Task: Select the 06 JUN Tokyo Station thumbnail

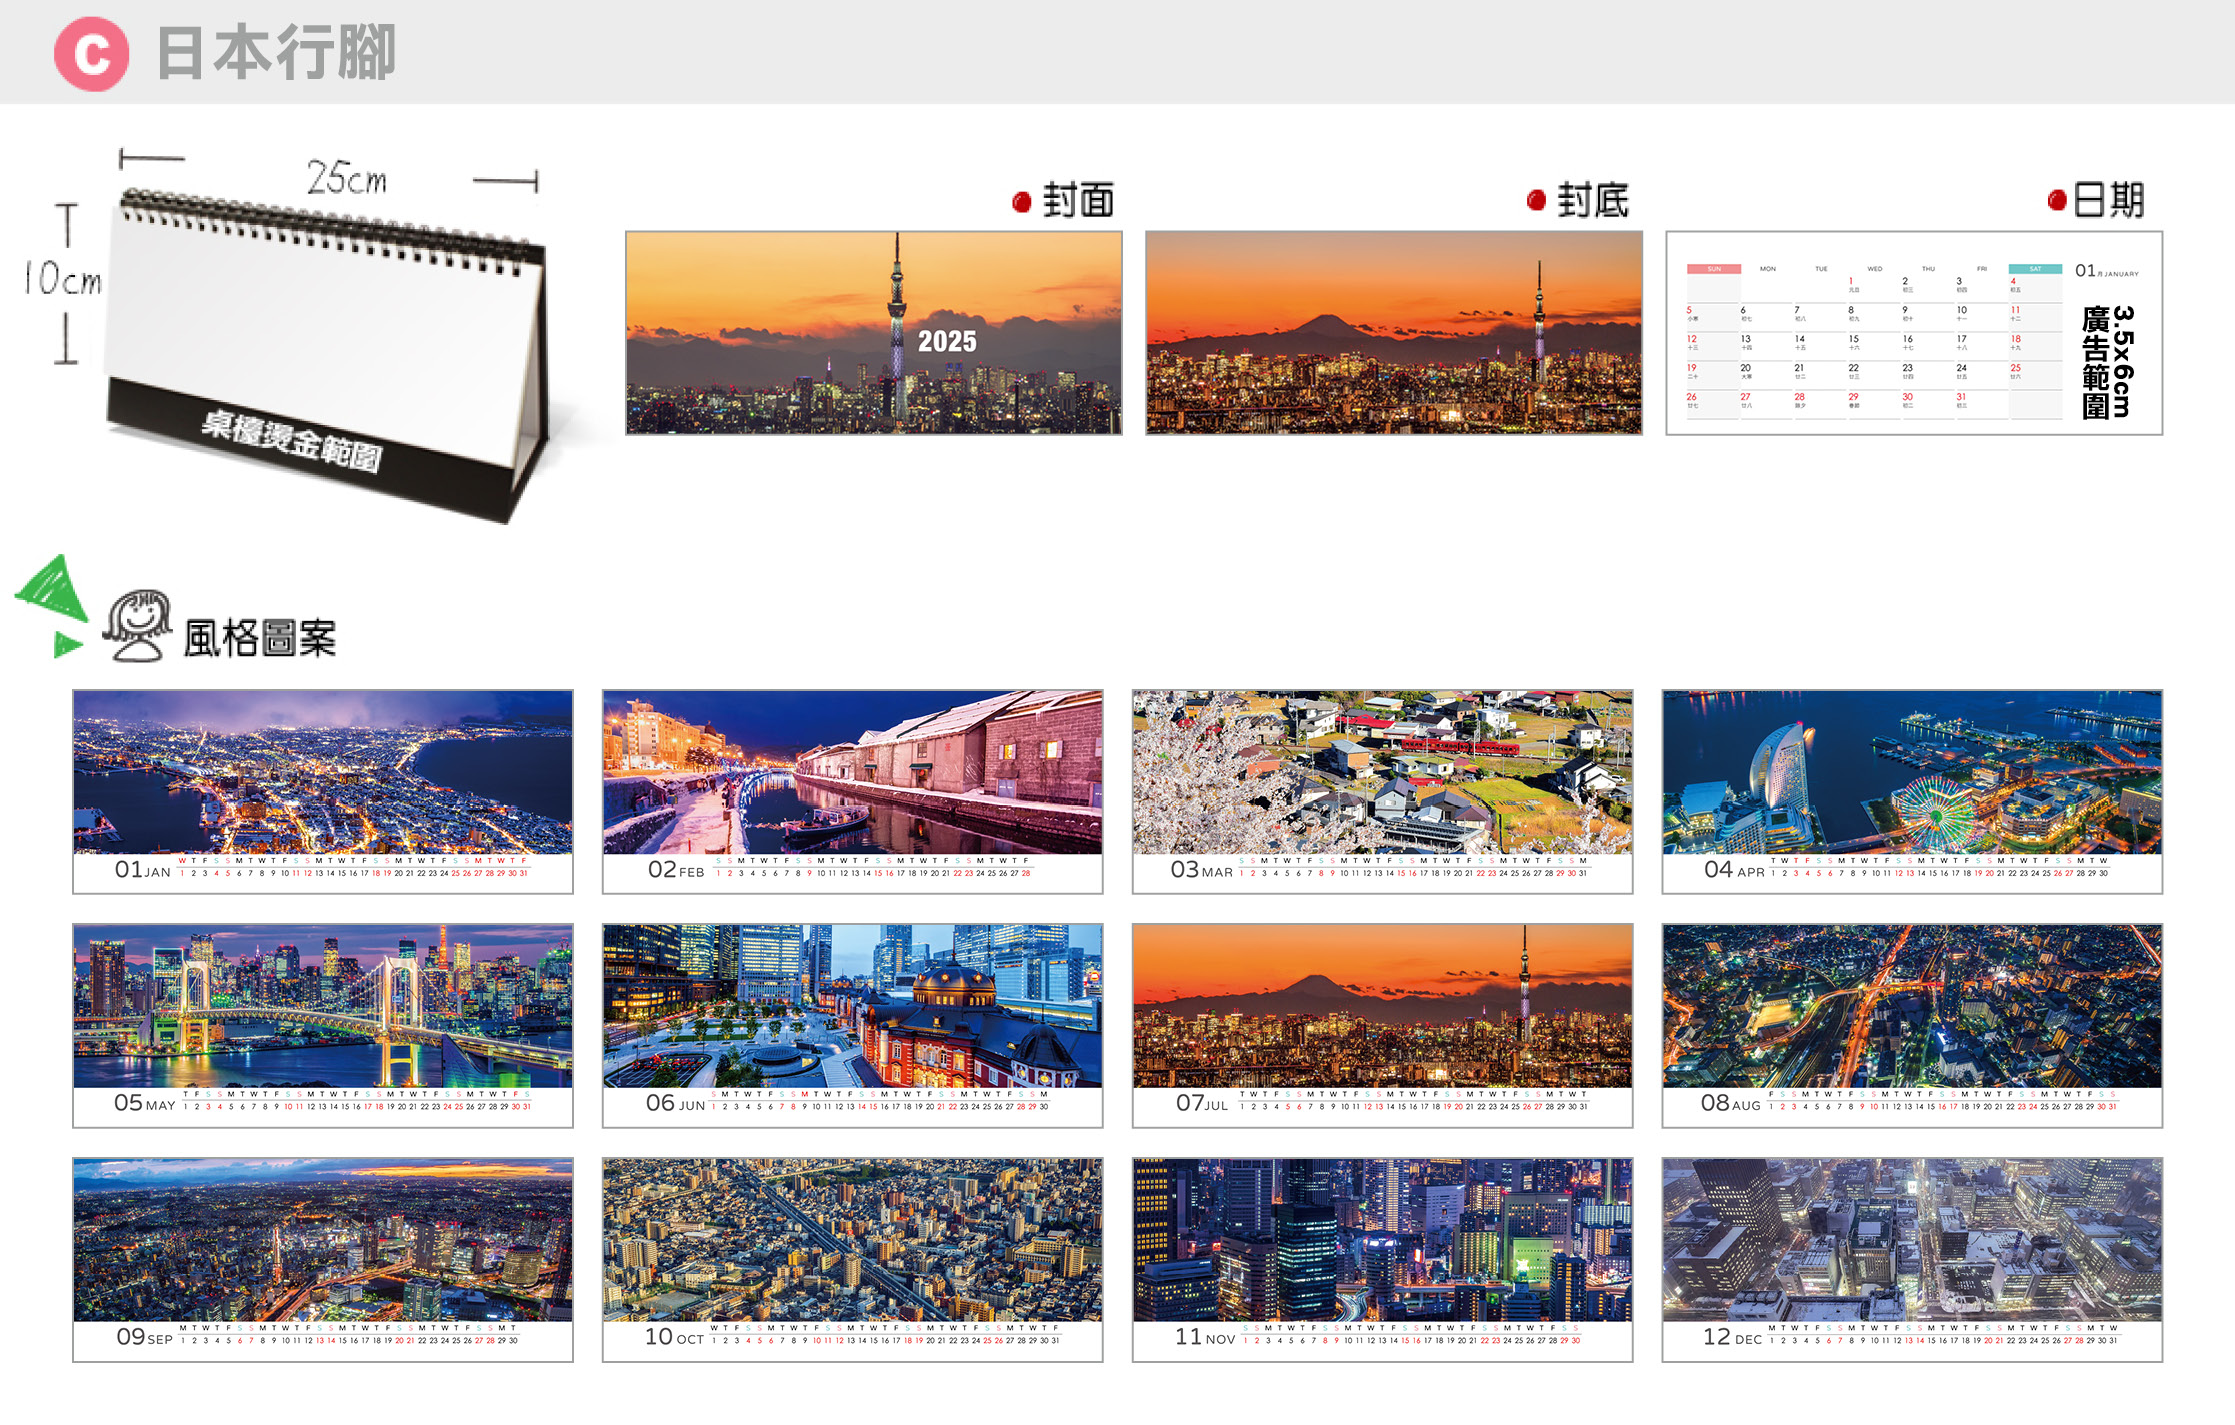Action: [x=852, y=1006]
